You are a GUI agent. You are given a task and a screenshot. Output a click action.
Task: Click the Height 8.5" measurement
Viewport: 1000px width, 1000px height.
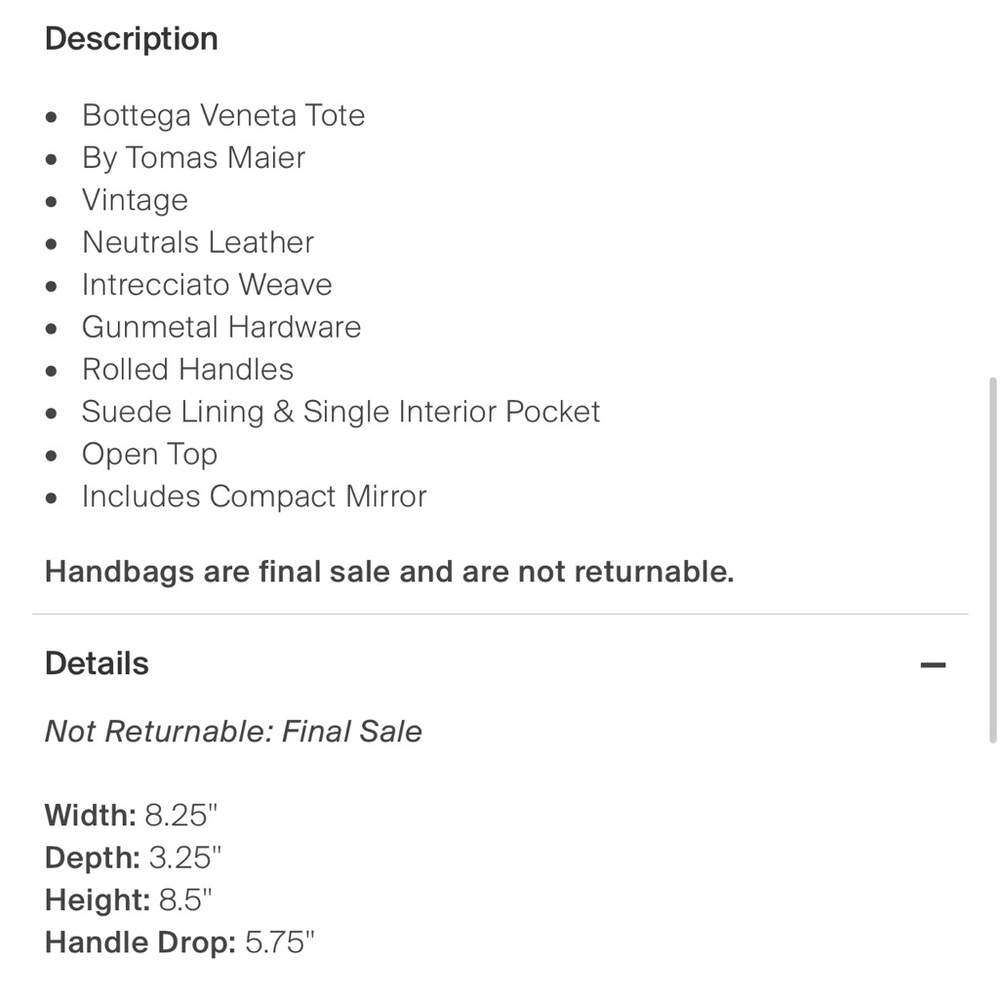click(128, 900)
